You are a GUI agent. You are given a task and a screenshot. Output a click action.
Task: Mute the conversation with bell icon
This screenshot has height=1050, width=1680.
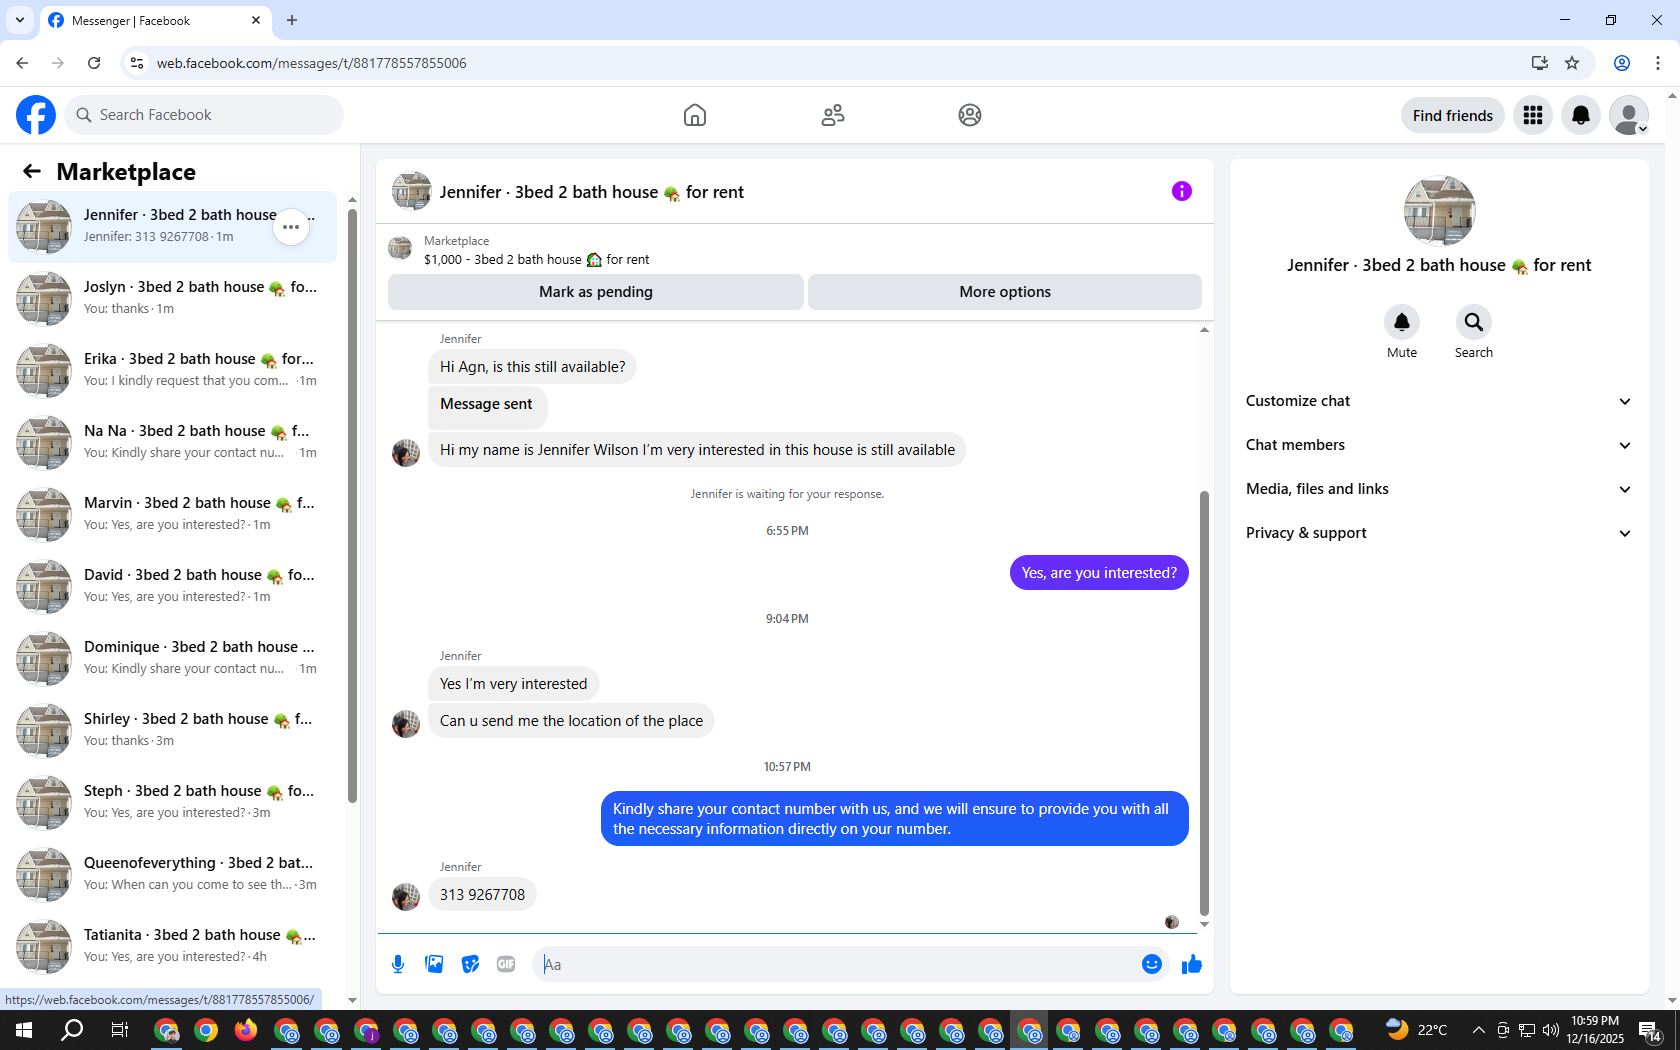[x=1402, y=322]
